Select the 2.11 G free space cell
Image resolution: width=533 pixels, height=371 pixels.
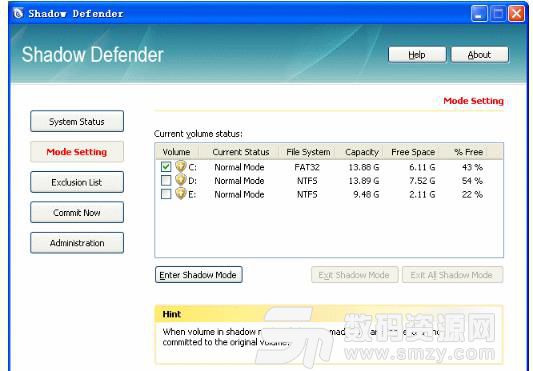pyautogui.click(x=422, y=195)
